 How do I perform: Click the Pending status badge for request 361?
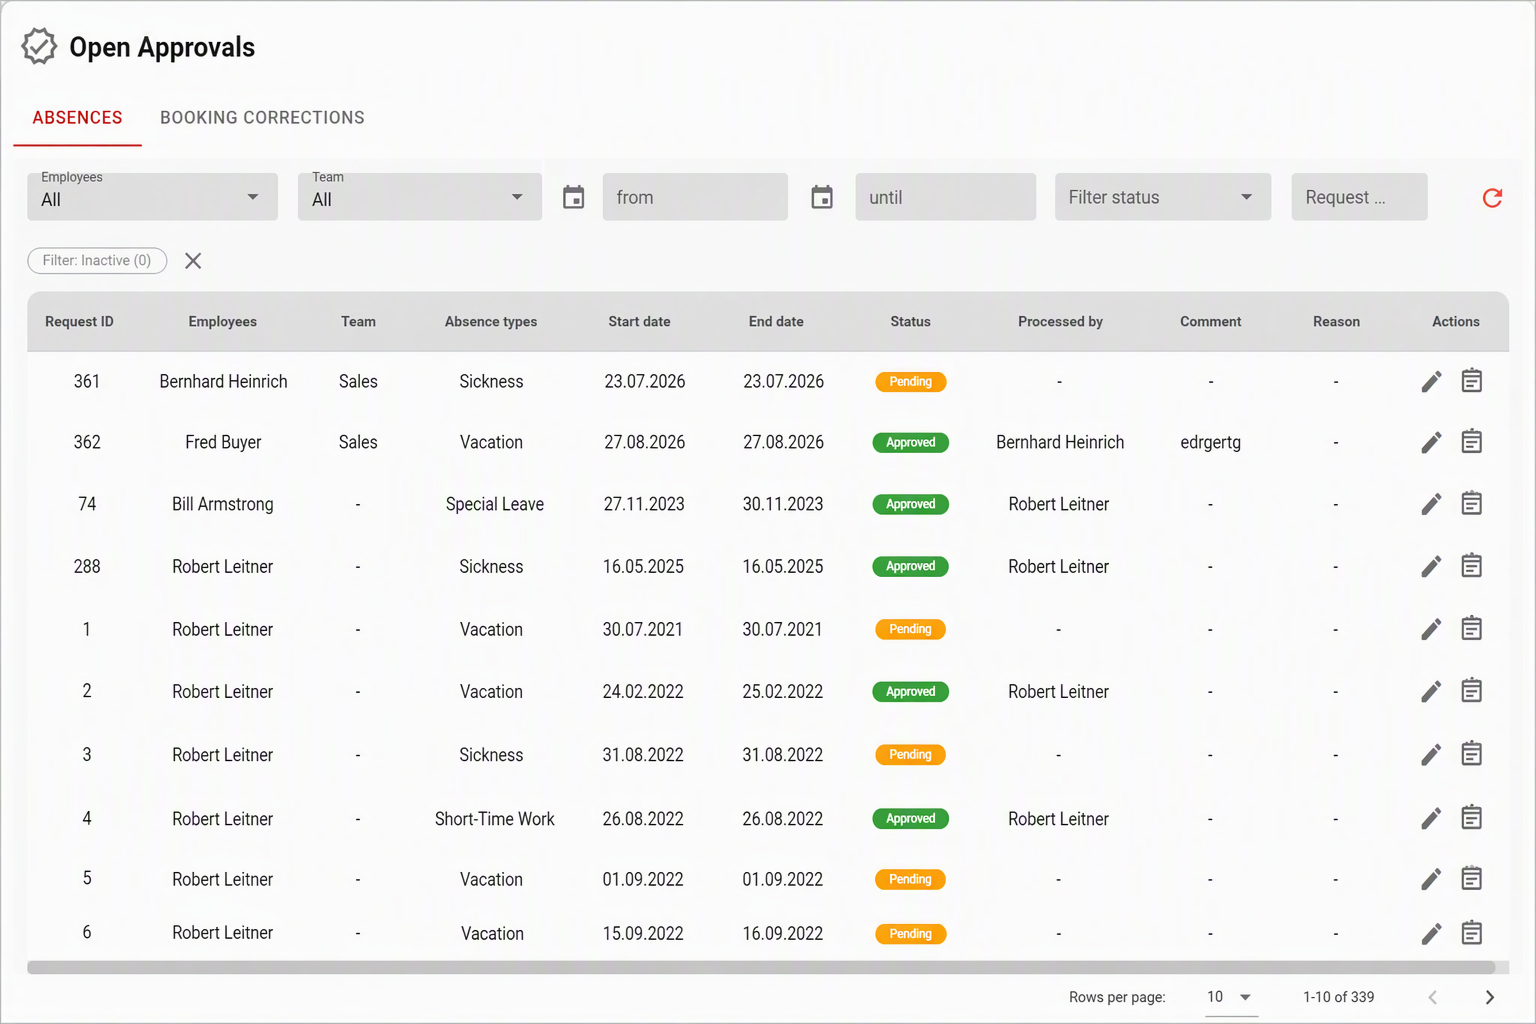(x=910, y=381)
